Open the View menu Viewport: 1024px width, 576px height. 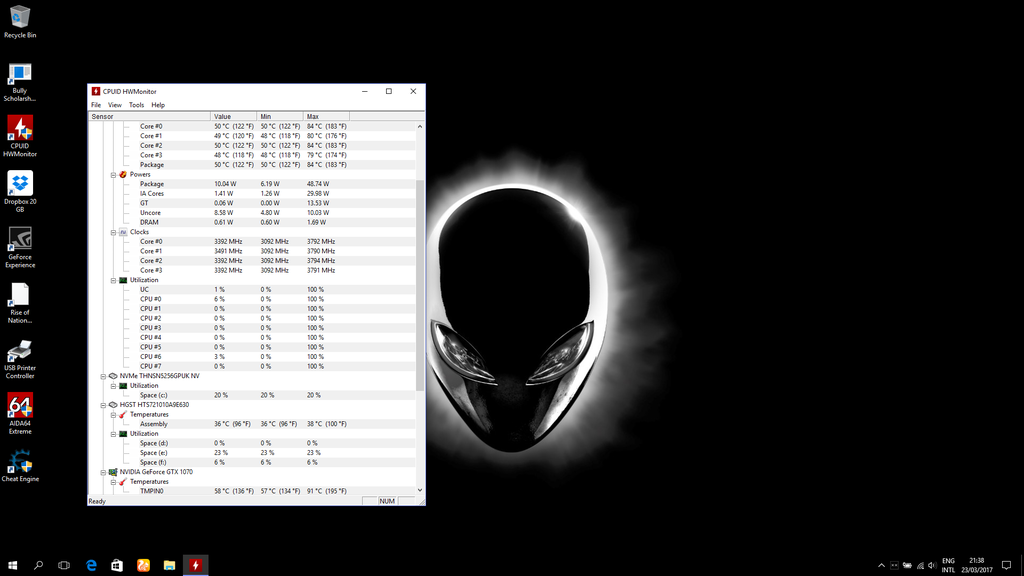point(115,104)
